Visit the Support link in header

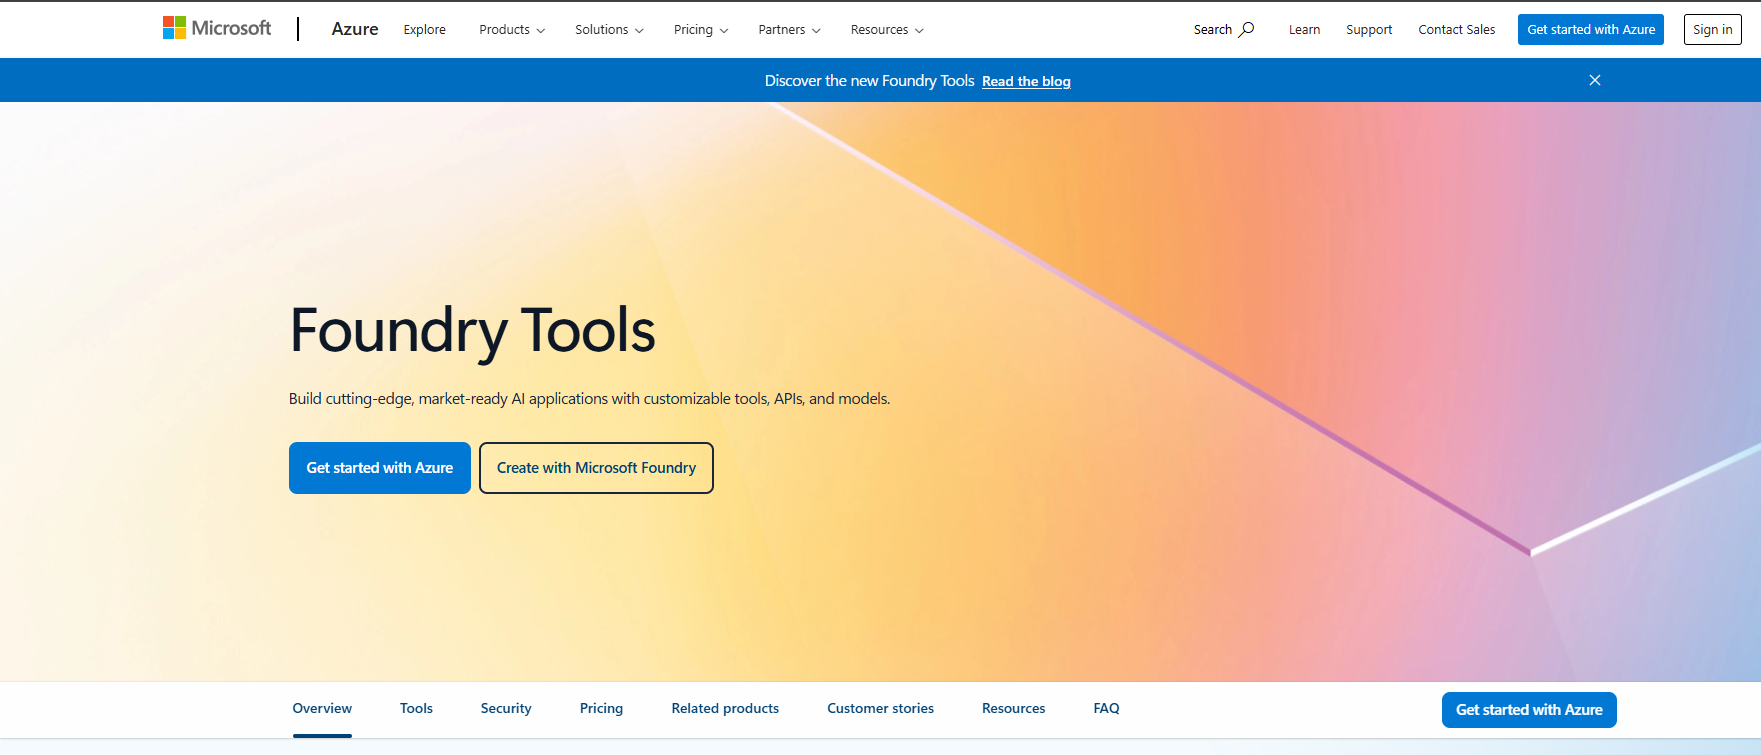pyautogui.click(x=1368, y=30)
